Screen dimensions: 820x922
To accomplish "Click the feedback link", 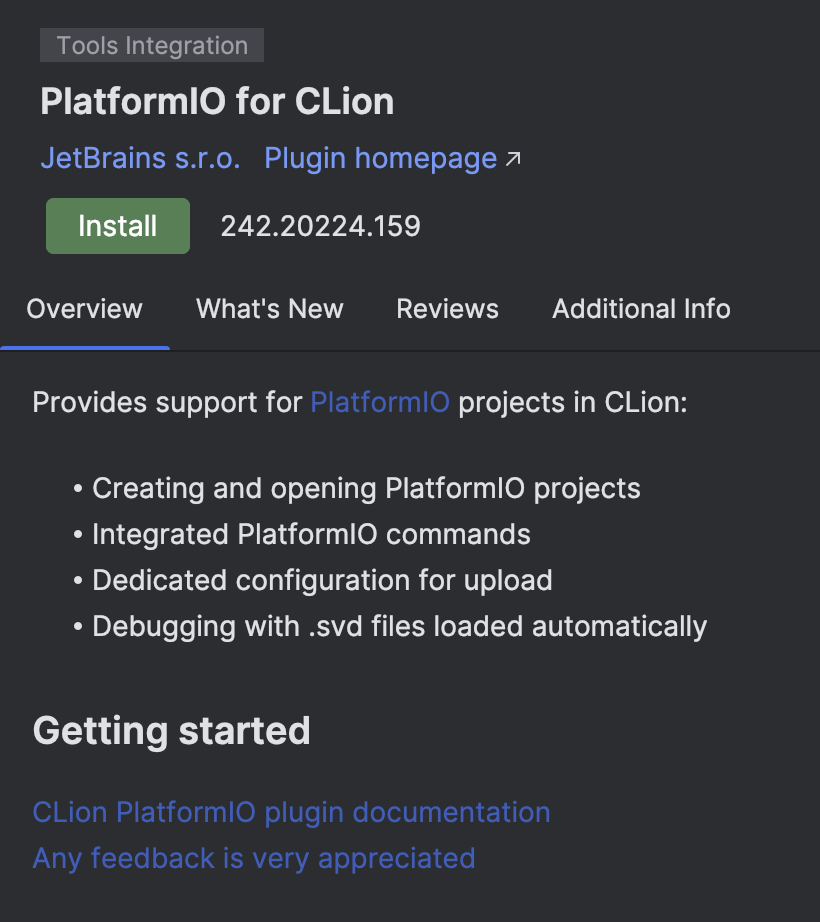I will pos(253,858).
